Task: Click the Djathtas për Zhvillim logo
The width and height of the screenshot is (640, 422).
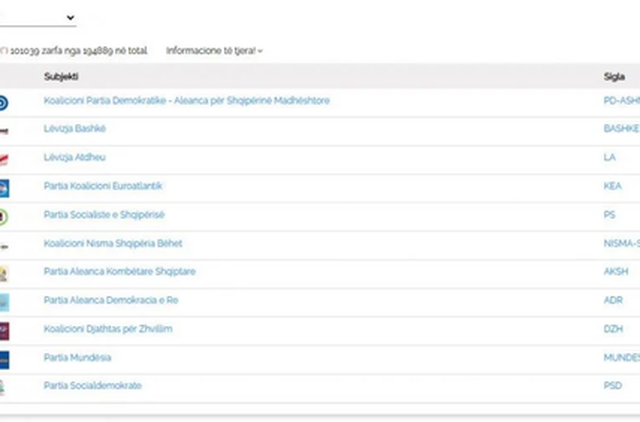Action: 4,331
